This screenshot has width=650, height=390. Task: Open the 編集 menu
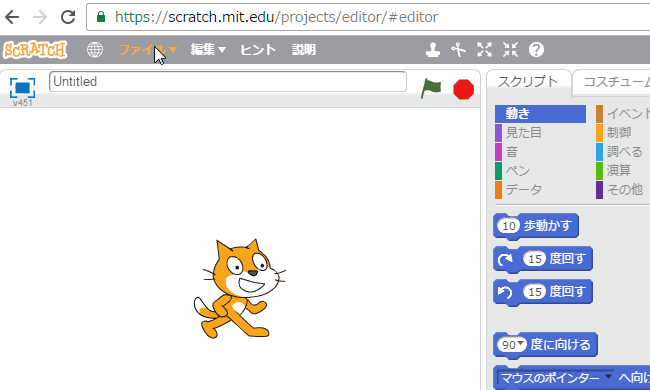(x=208, y=50)
